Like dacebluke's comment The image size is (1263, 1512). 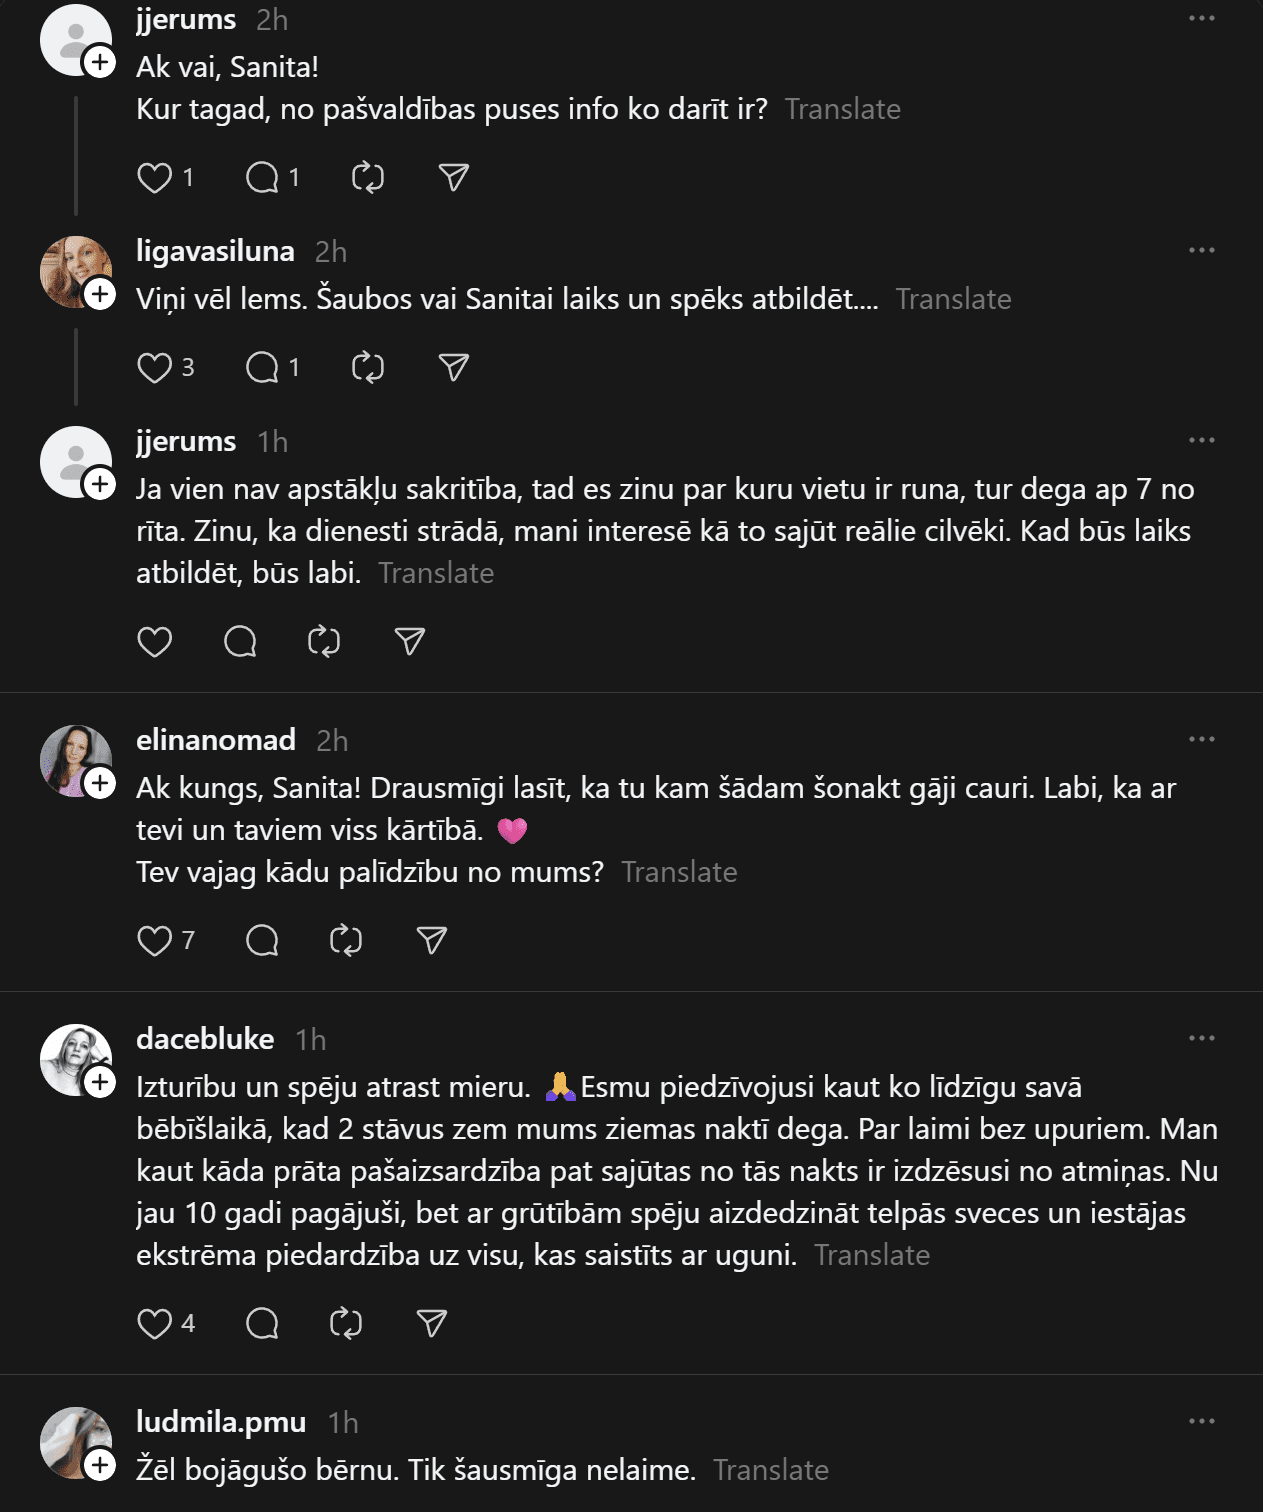[154, 1324]
